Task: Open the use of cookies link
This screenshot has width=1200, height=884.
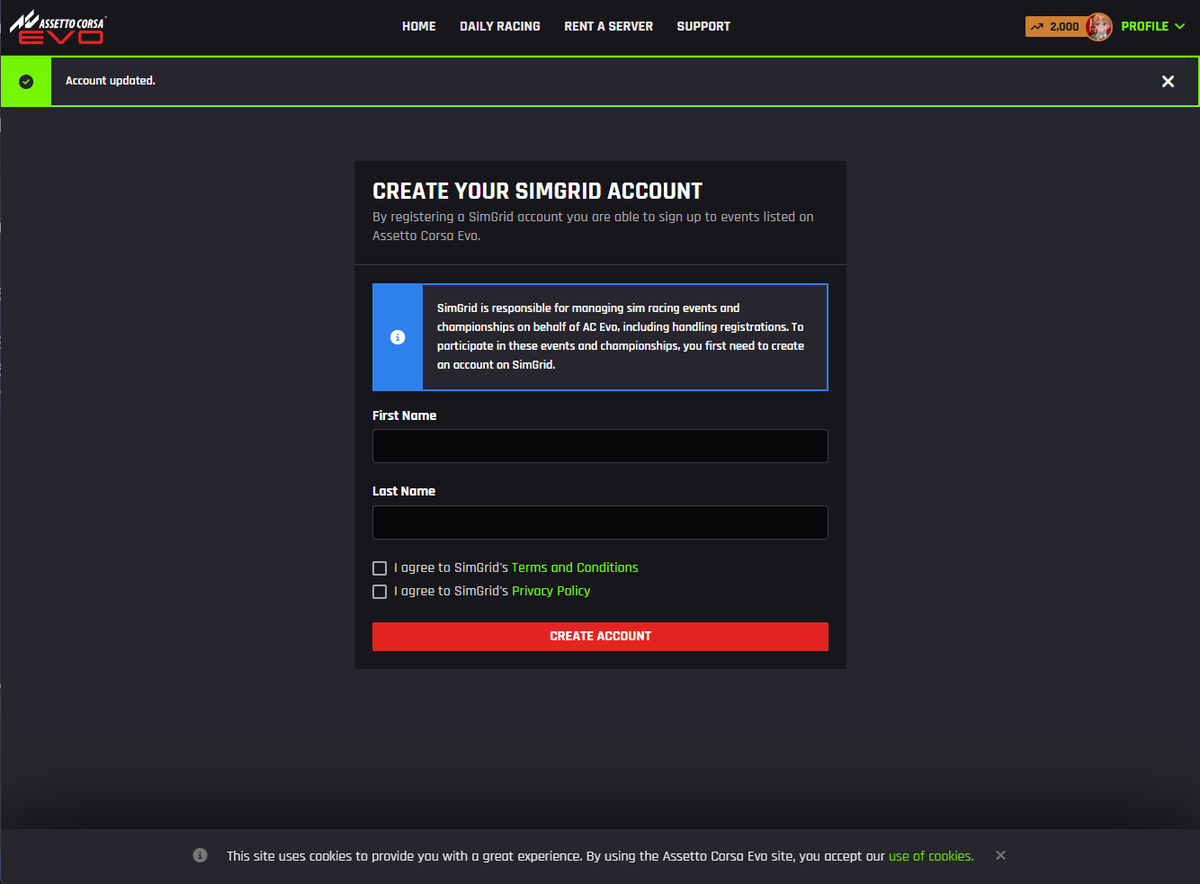Action: pos(931,856)
